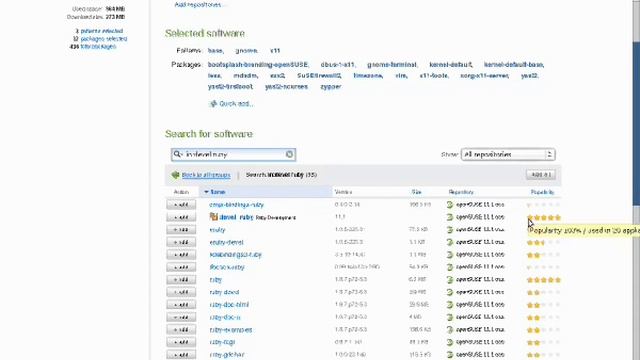The width and height of the screenshot is (640, 360).
Task: Open the ruby-devel result link
Action: click(224, 292)
